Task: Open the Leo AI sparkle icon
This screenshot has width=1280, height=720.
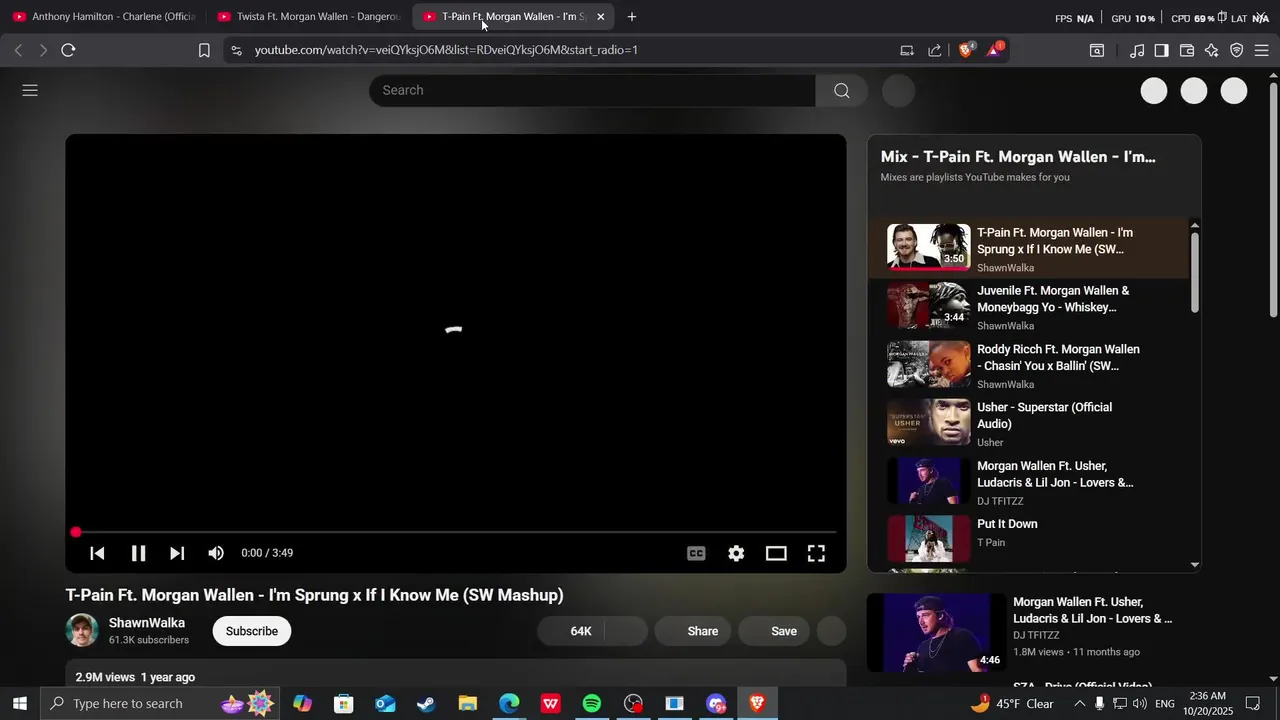Action: point(1212,50)
